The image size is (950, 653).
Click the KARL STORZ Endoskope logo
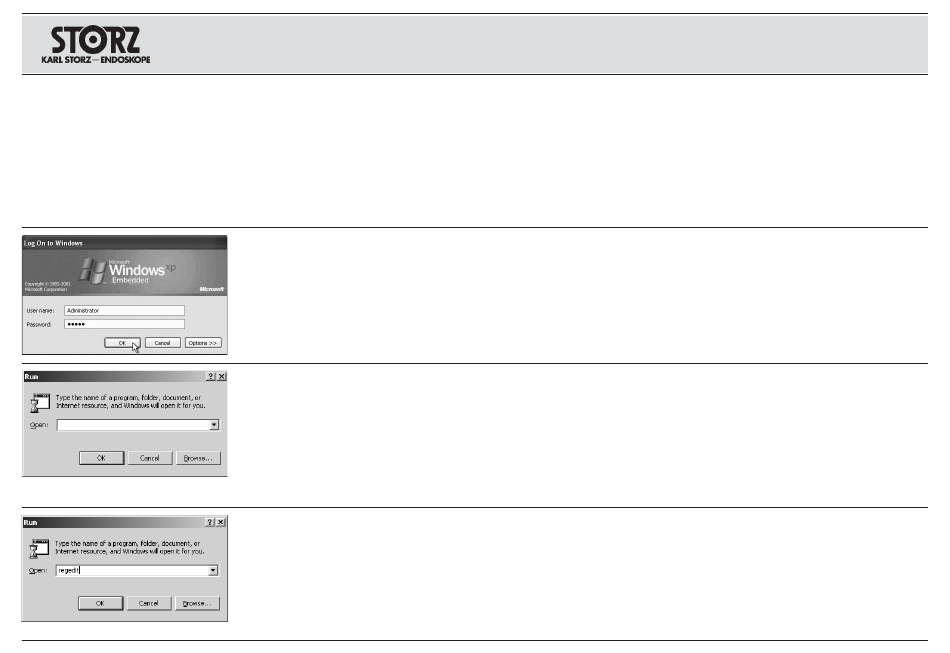(96, 45)
